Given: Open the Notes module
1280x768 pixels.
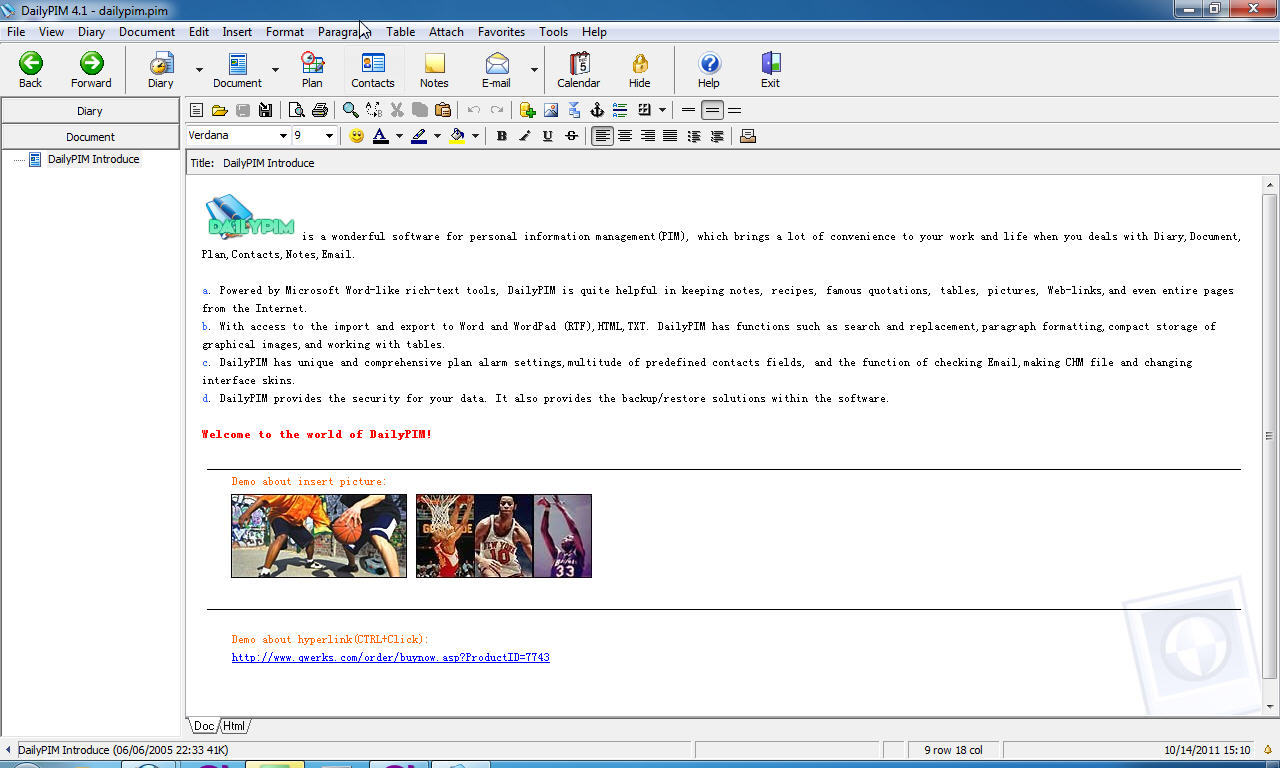Looking at the screenshot, I should [434, 70].
